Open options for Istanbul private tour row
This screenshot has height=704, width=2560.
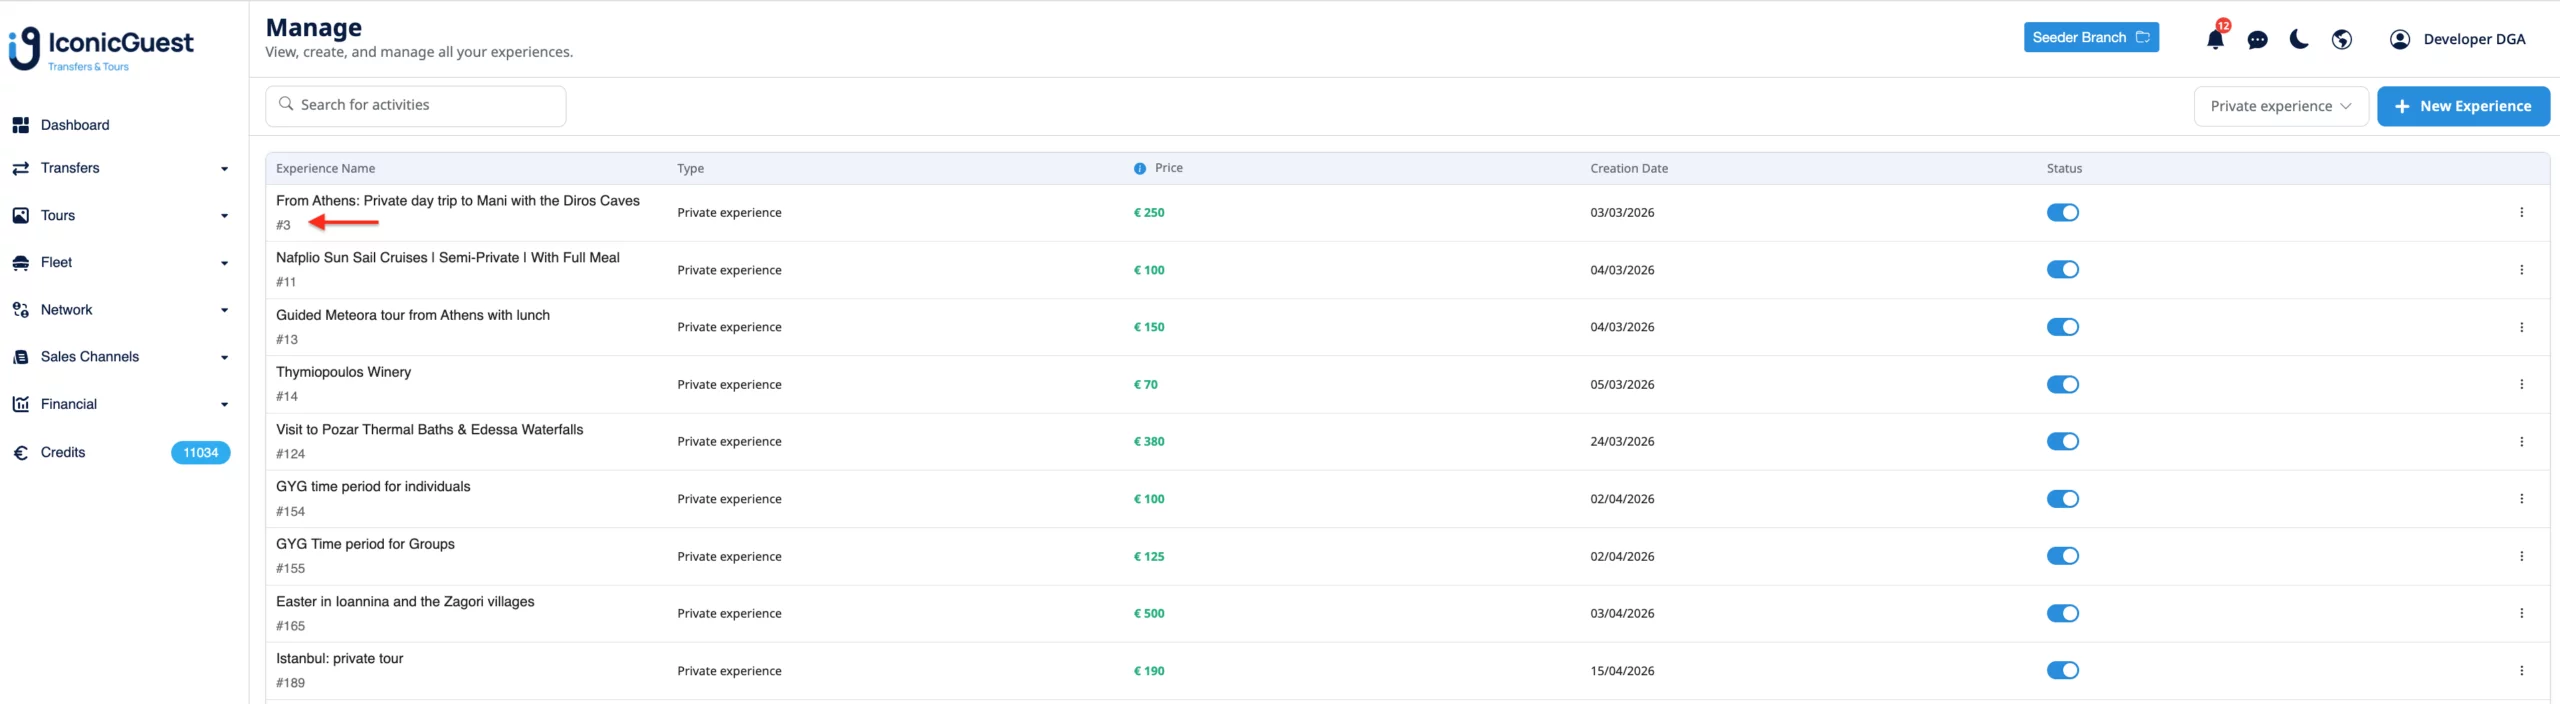click(2521, 670)
